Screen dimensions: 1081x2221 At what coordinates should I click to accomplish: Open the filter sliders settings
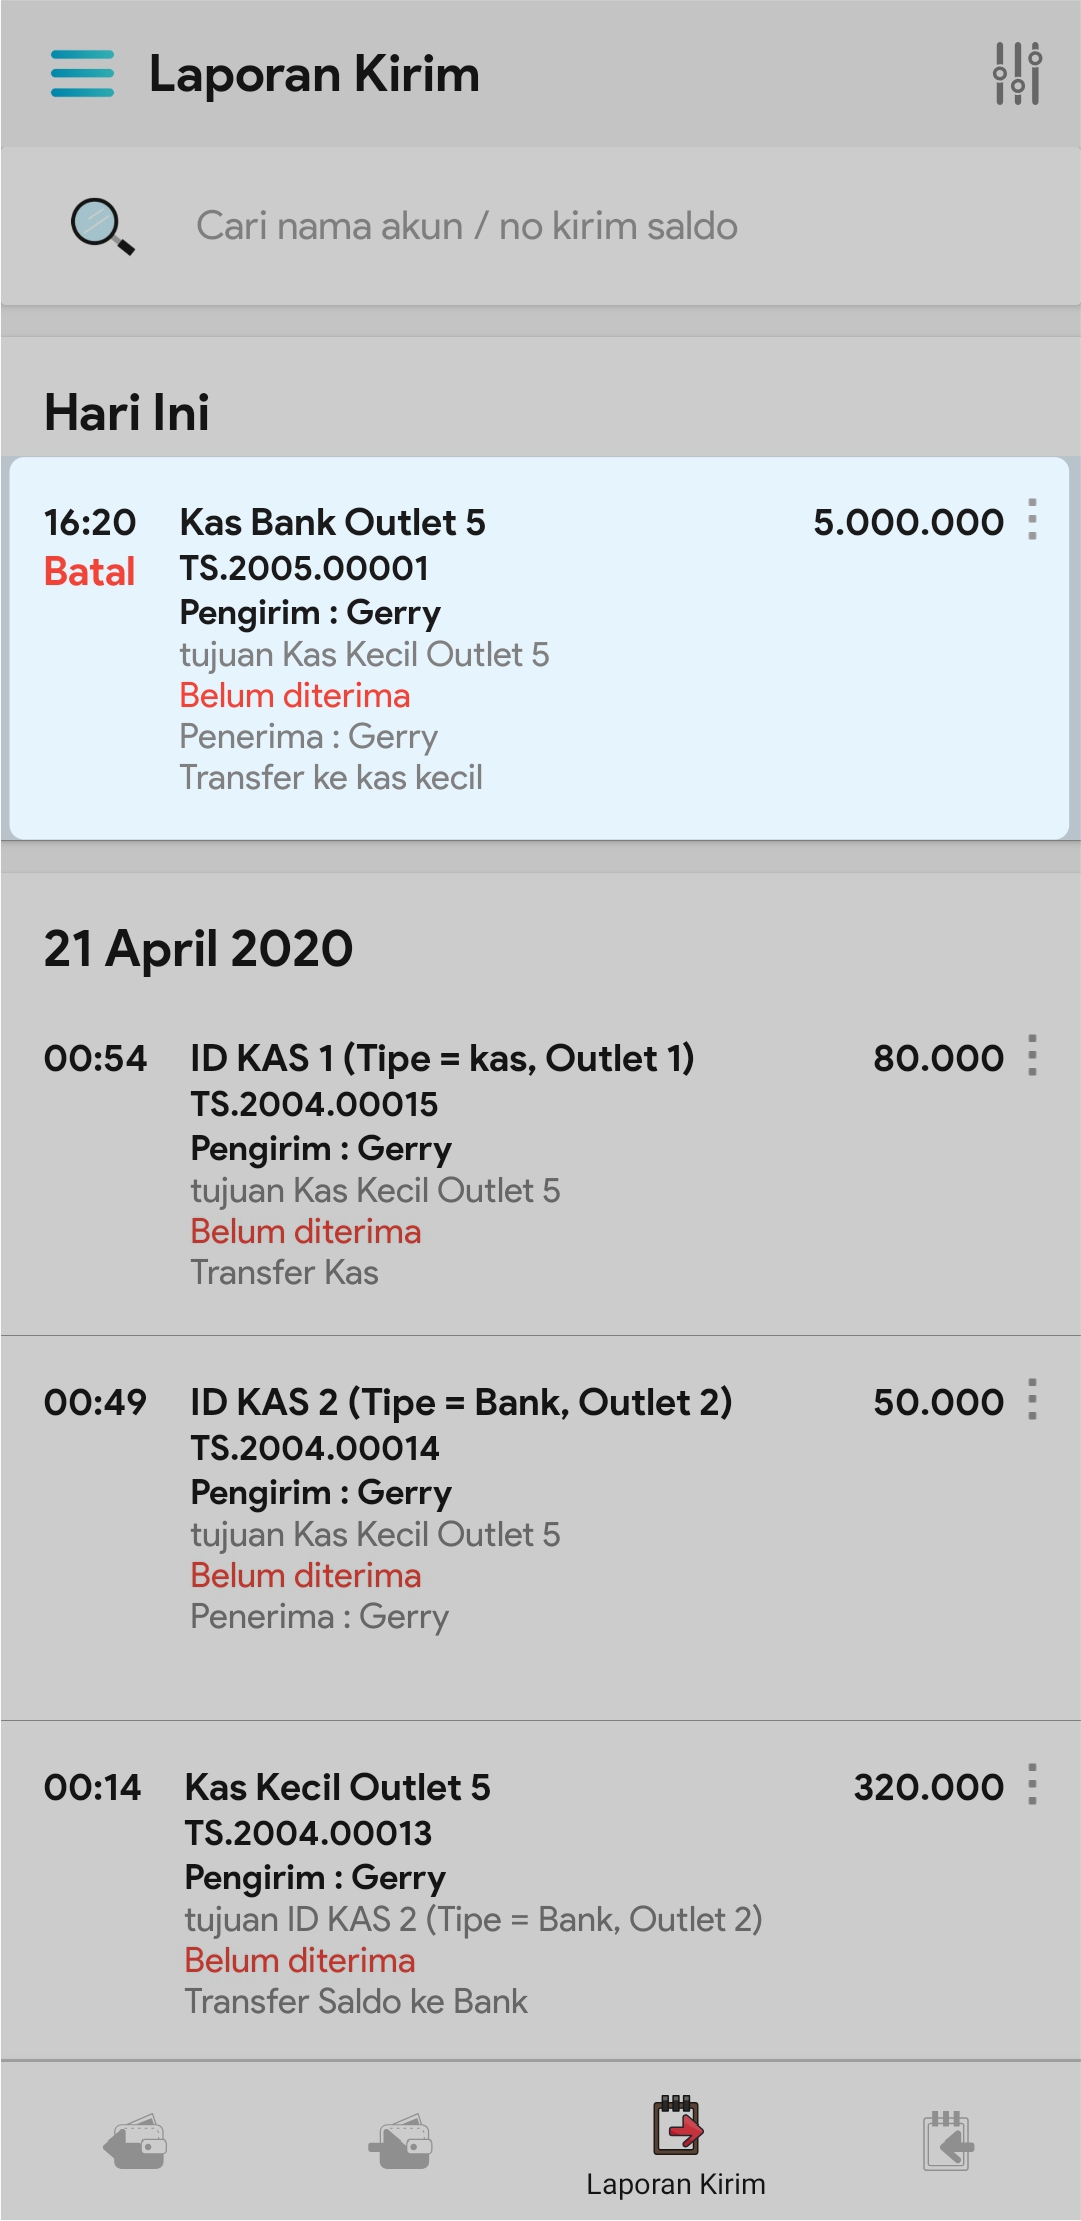click(1017, 74)
